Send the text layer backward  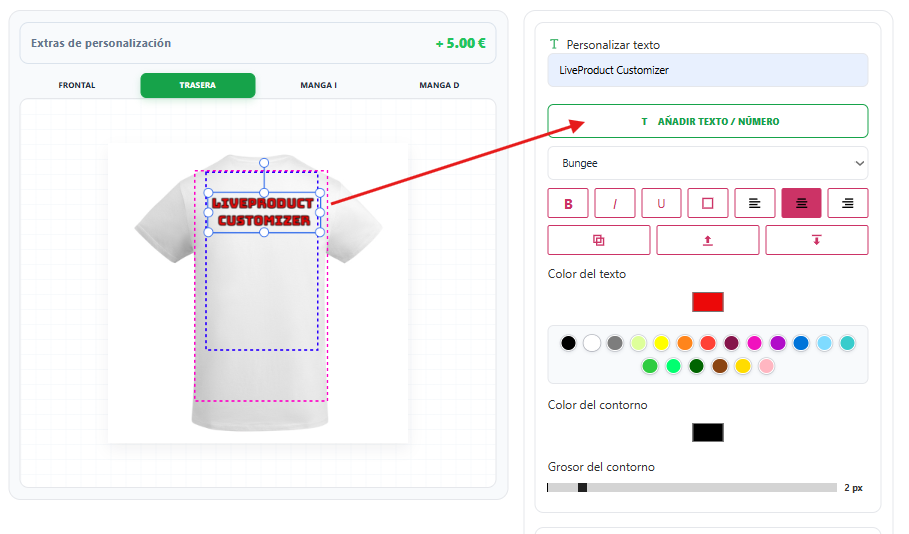pos(817,240)
